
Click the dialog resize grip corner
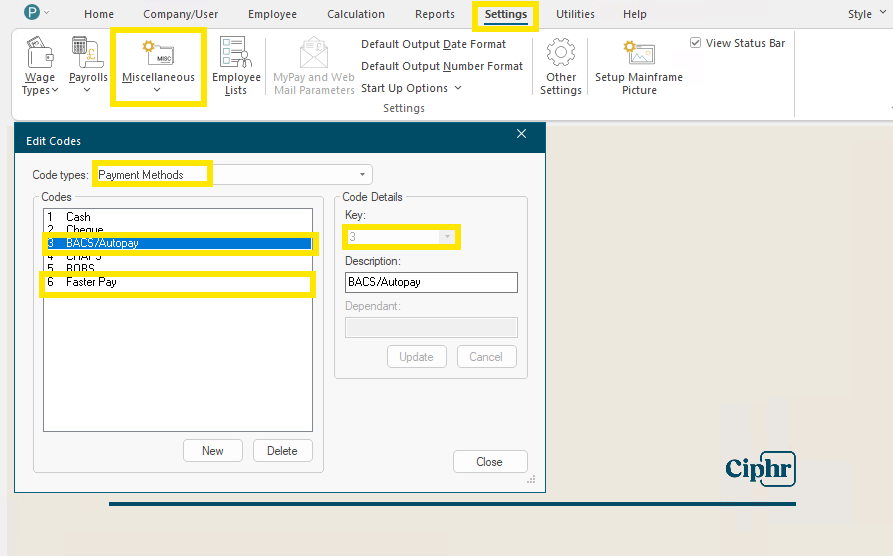pos(531,479)
